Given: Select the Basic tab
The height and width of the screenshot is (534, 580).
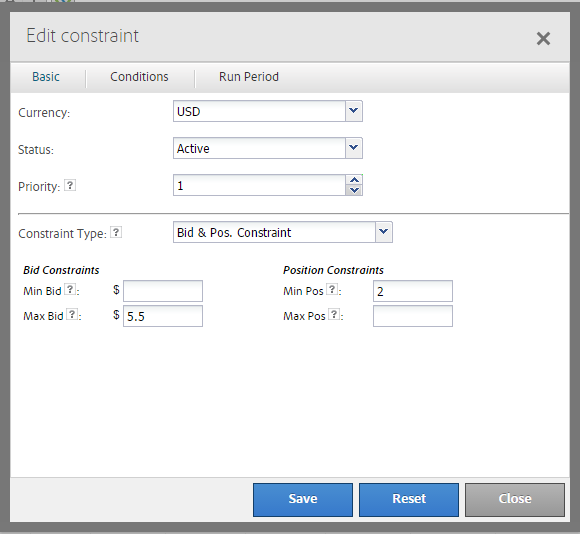Looking at the screenshot, I should coord(46,77).
